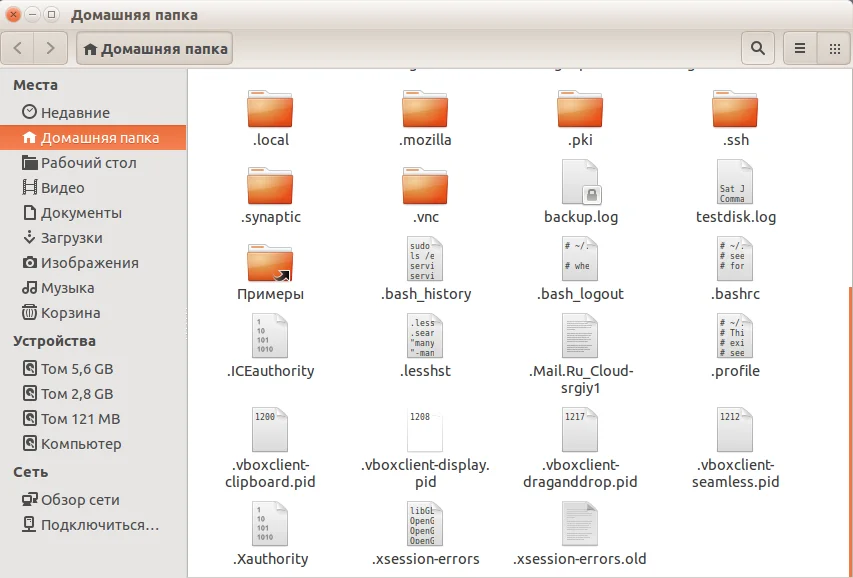Screen dimensions: 853x578
Task: Select the locked backup.log file
Action: pyautogui.click(x=581, y=183)
